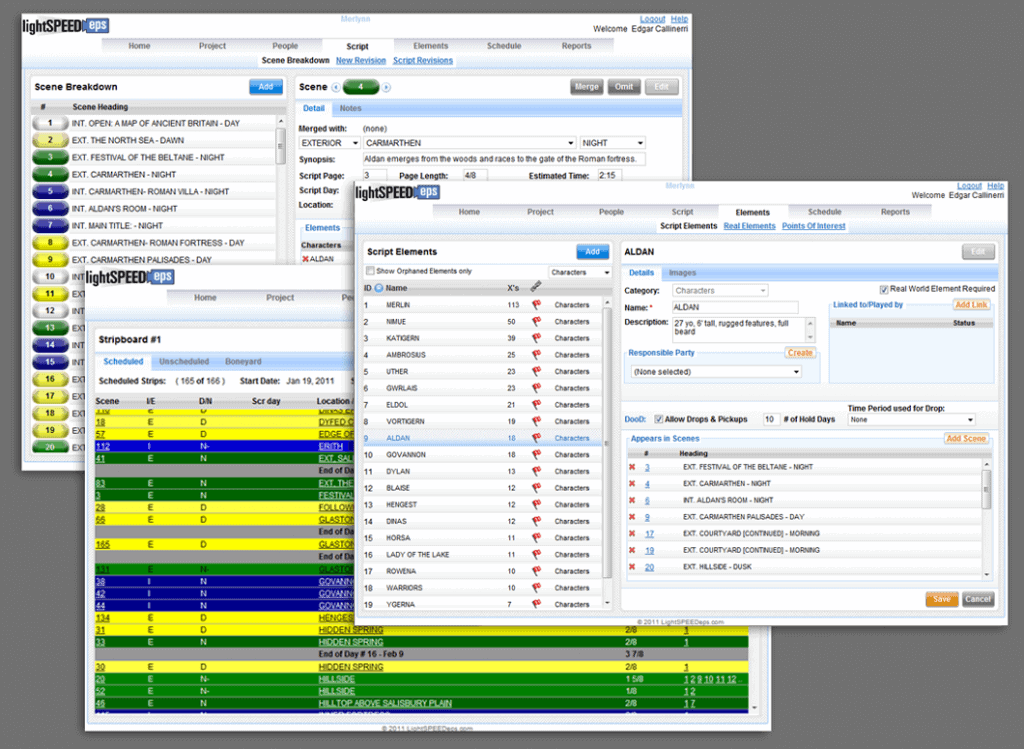Switch to the Images tab on ALDAN panel

(683, 272)
